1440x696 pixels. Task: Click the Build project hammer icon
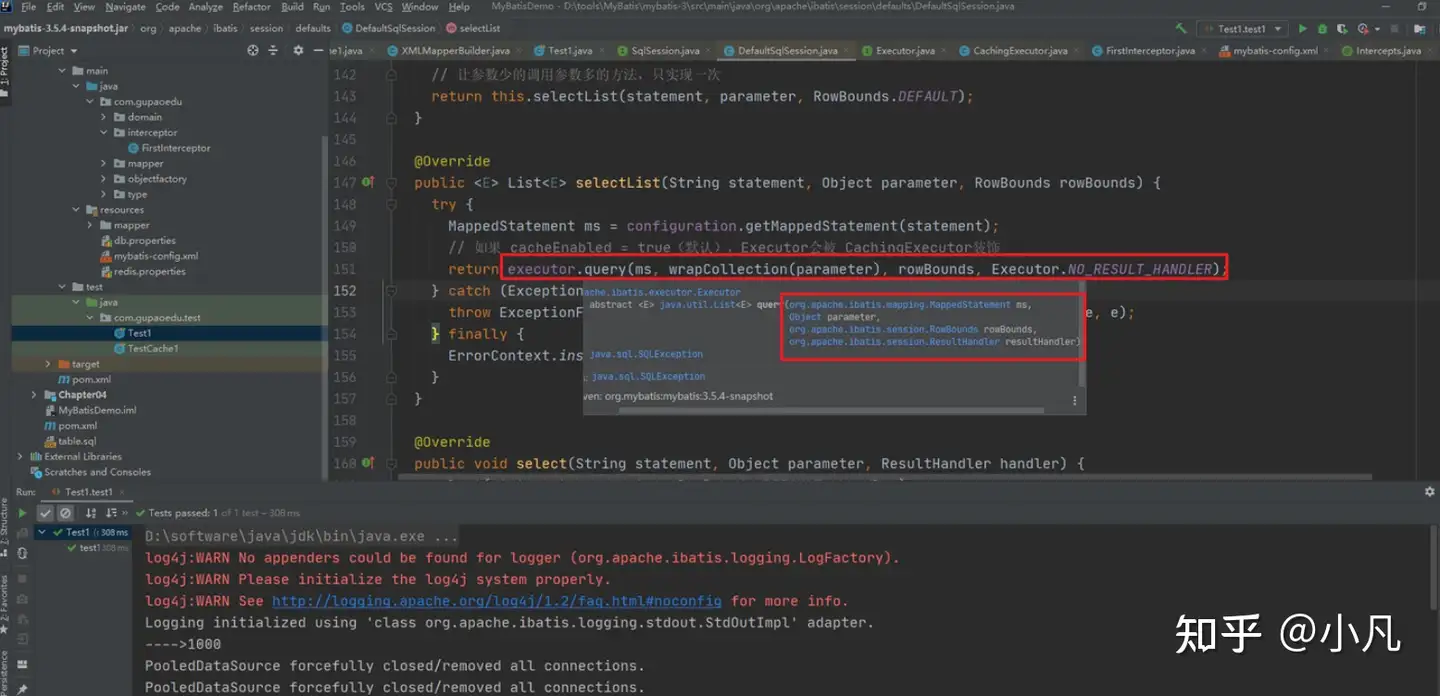(1181, 29)
